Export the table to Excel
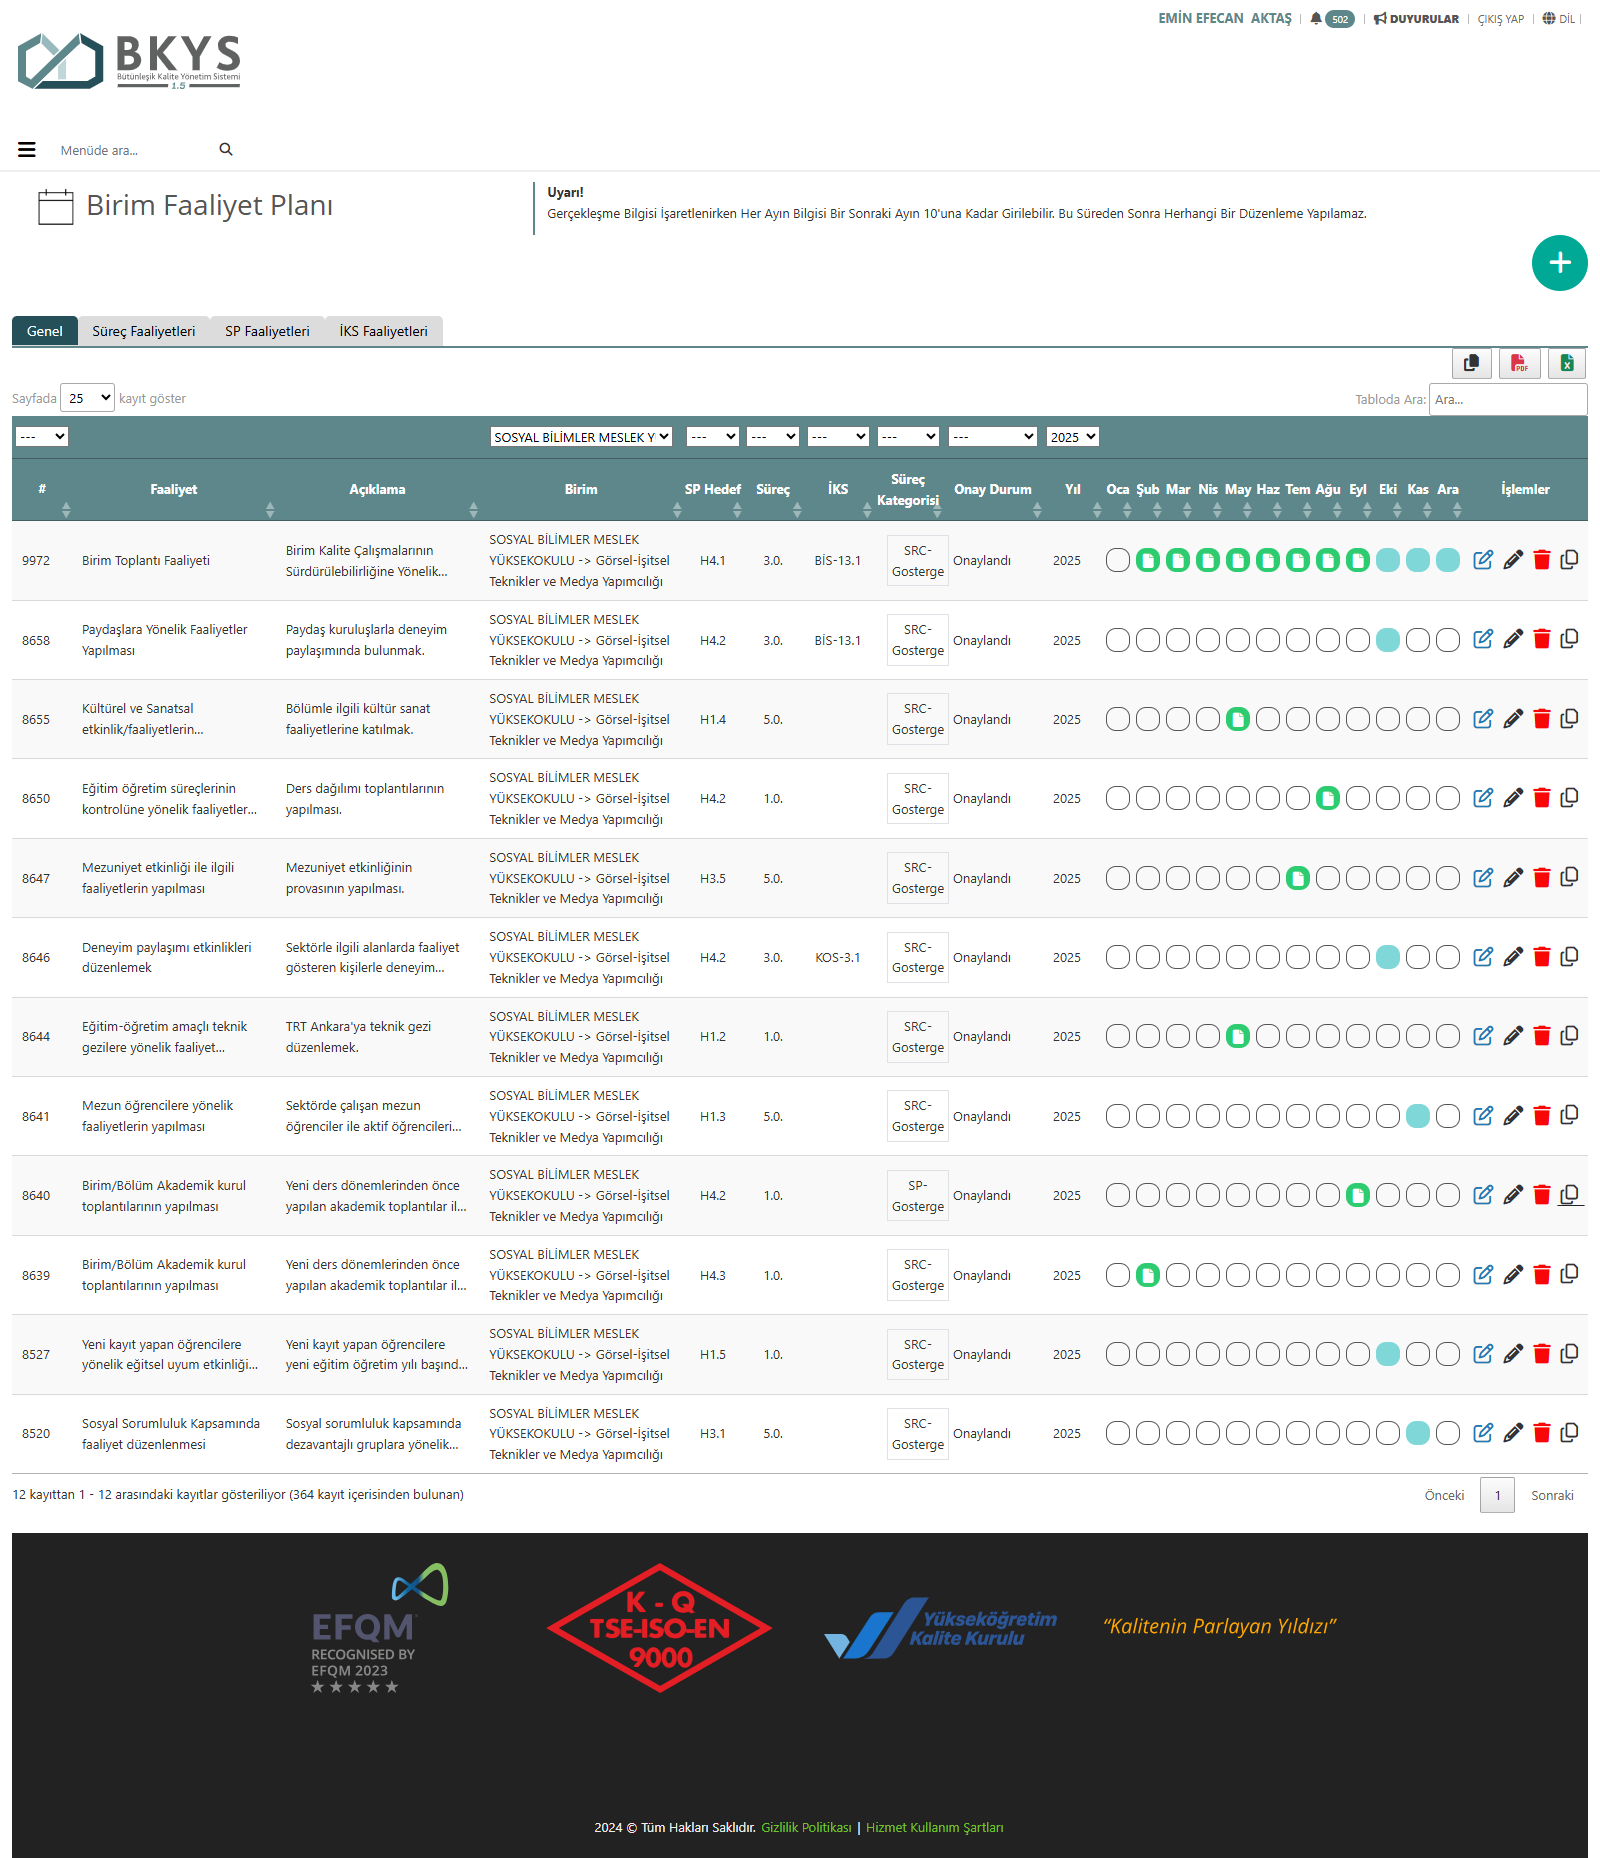The image size is (1600, 1858). click(x=1567, y=363)
